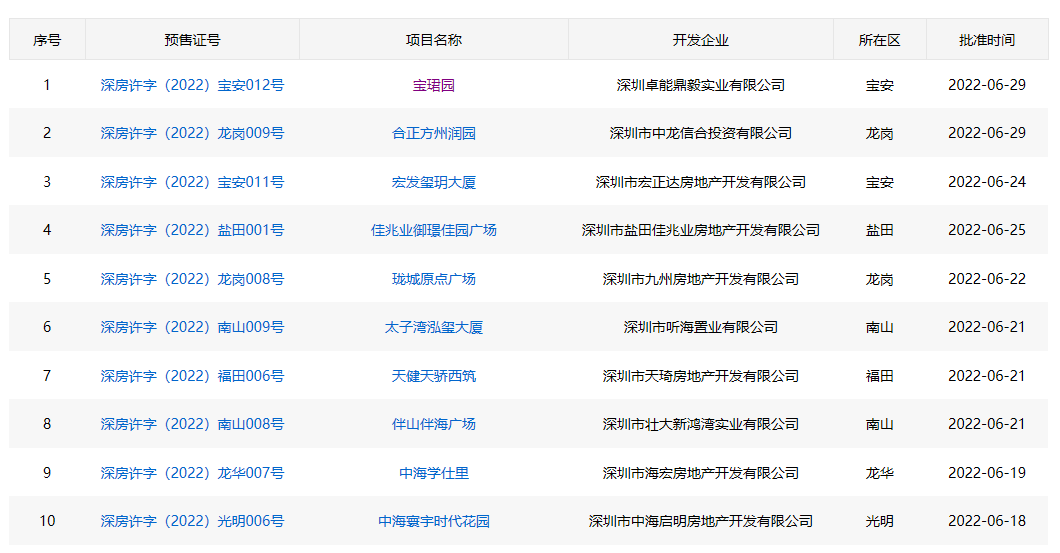Open permit link 深房许字（2022）南山008号
The height and width of the screenshot is (553, 1060).
192,424
